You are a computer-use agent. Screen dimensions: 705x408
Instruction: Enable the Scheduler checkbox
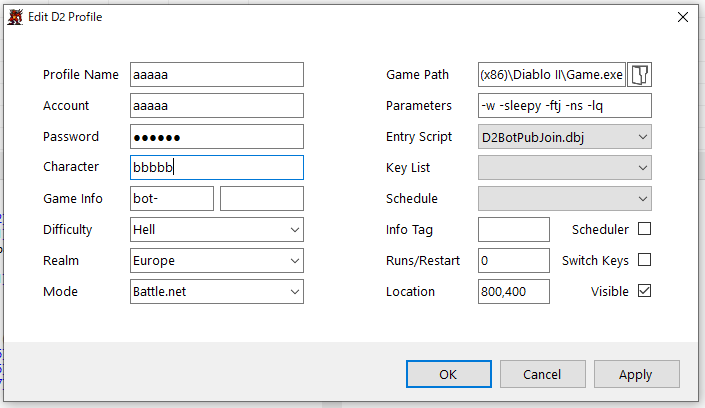click(644, 229)
